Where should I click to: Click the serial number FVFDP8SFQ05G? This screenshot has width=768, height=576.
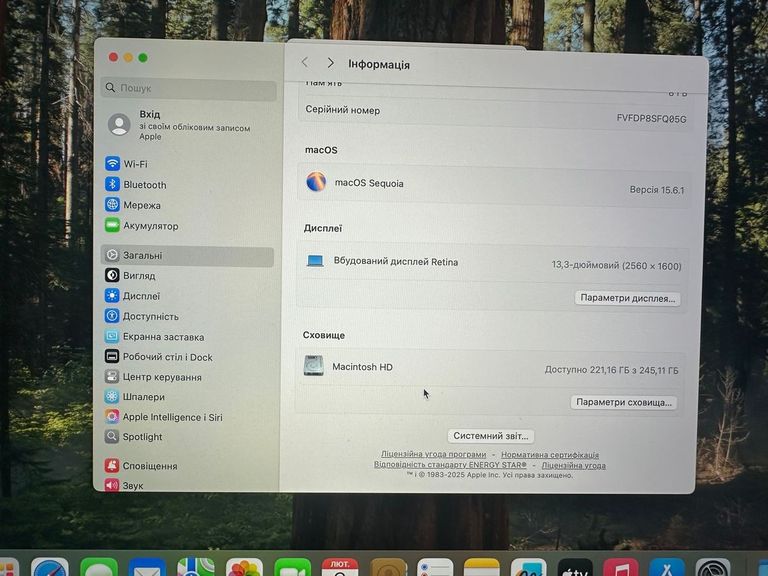[x=651, y=119]
